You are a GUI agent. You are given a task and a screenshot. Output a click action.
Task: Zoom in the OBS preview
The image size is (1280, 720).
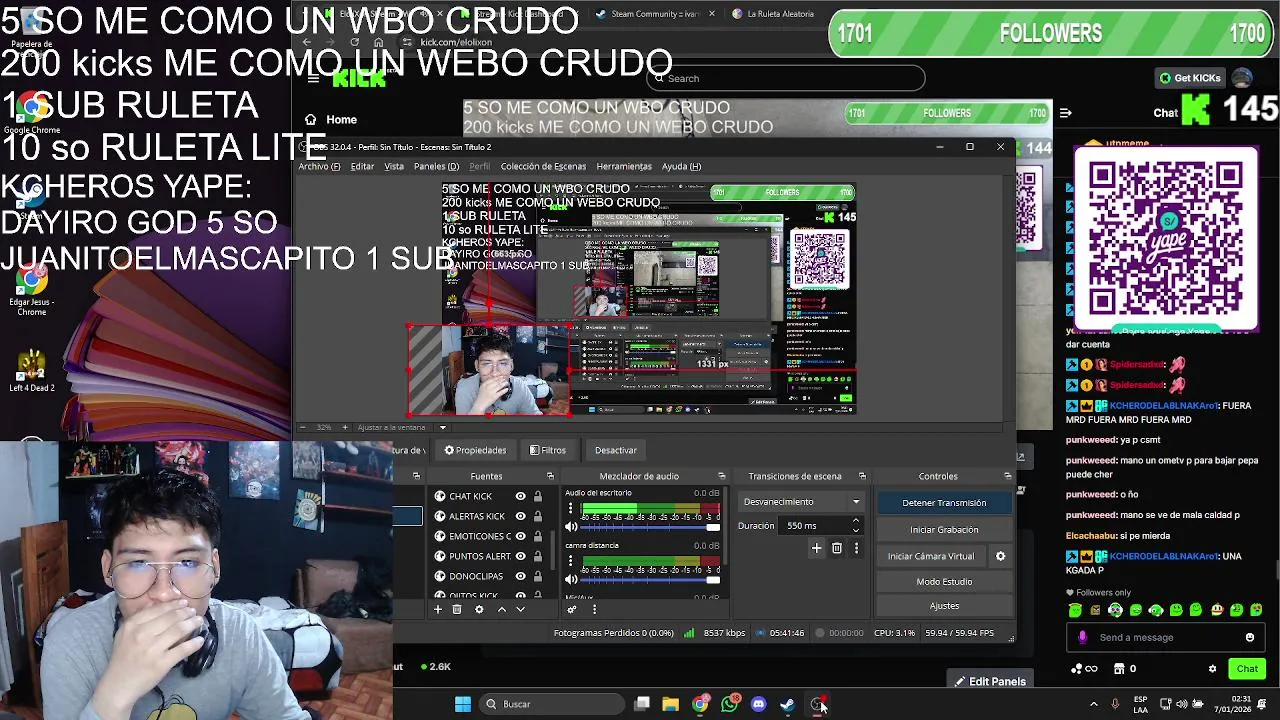[345, 427]
